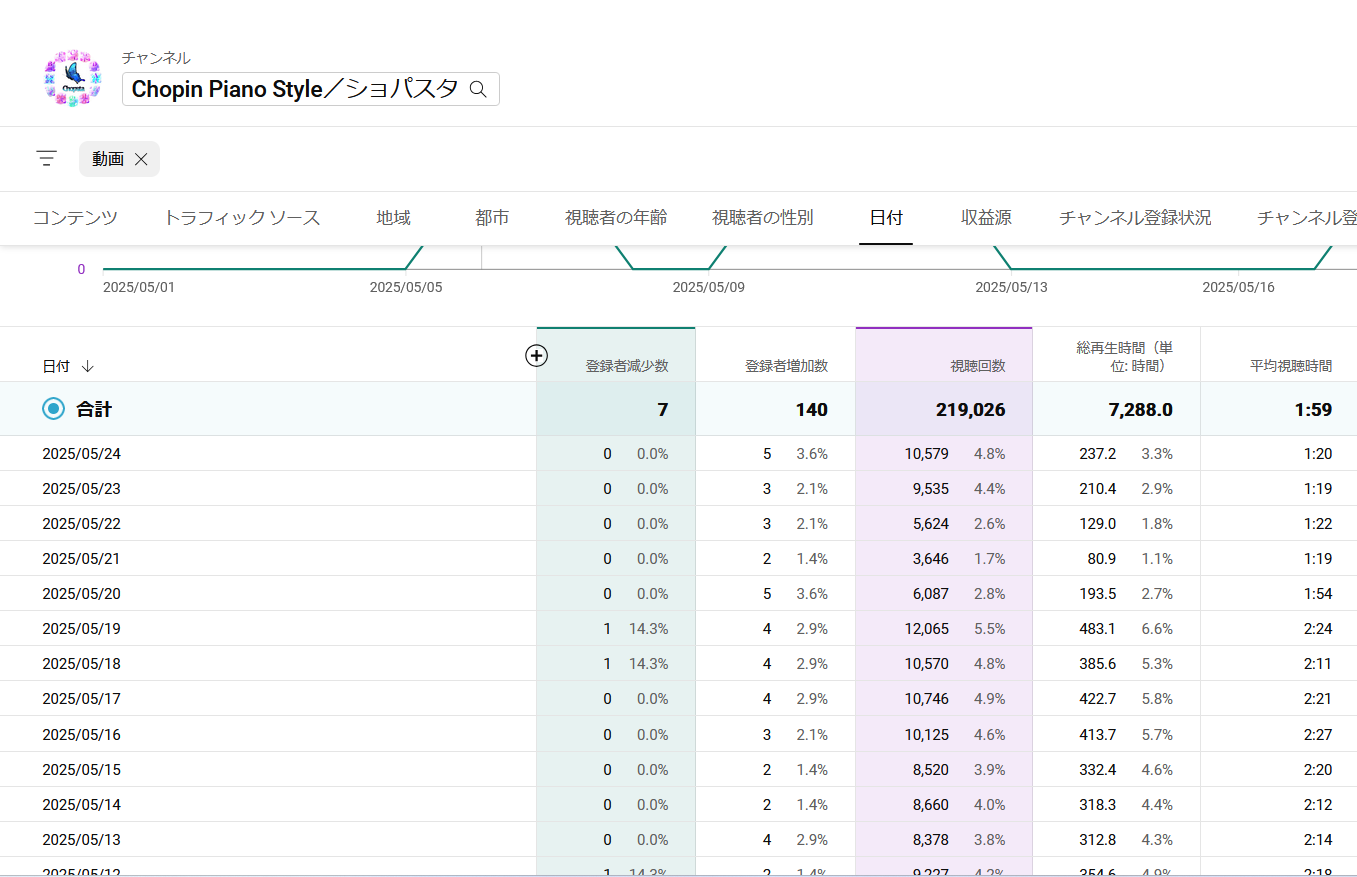Add a metric column with plus icon

tap(537, 355)
